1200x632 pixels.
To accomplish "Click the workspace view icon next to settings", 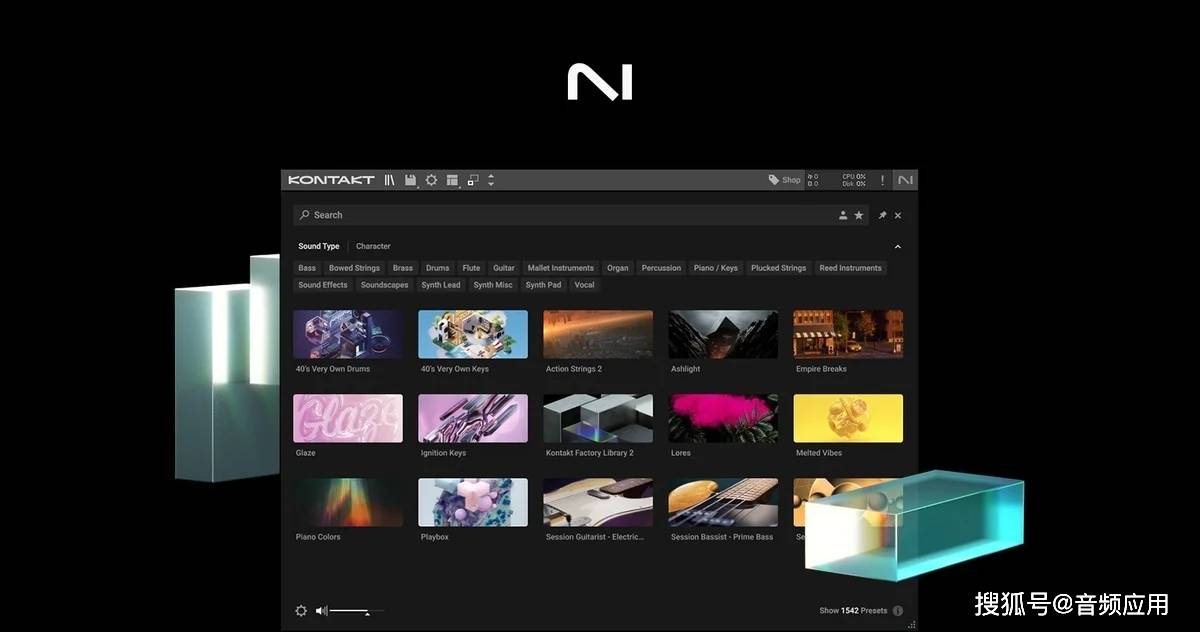I will click(452, 179).
